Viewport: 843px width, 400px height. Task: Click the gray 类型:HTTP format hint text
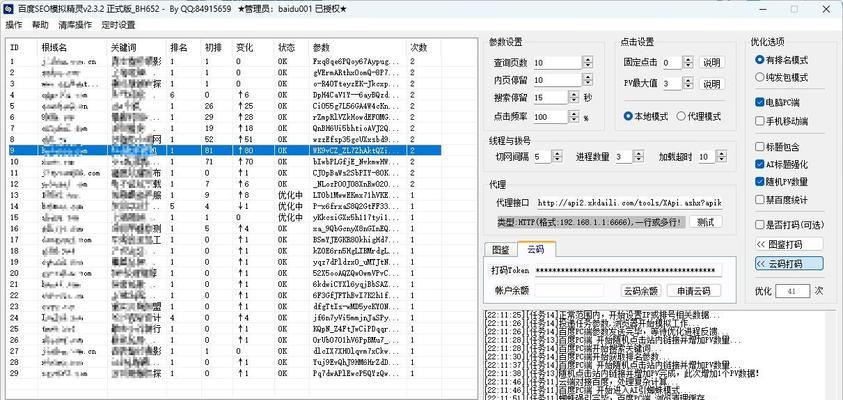click(592, 222)
